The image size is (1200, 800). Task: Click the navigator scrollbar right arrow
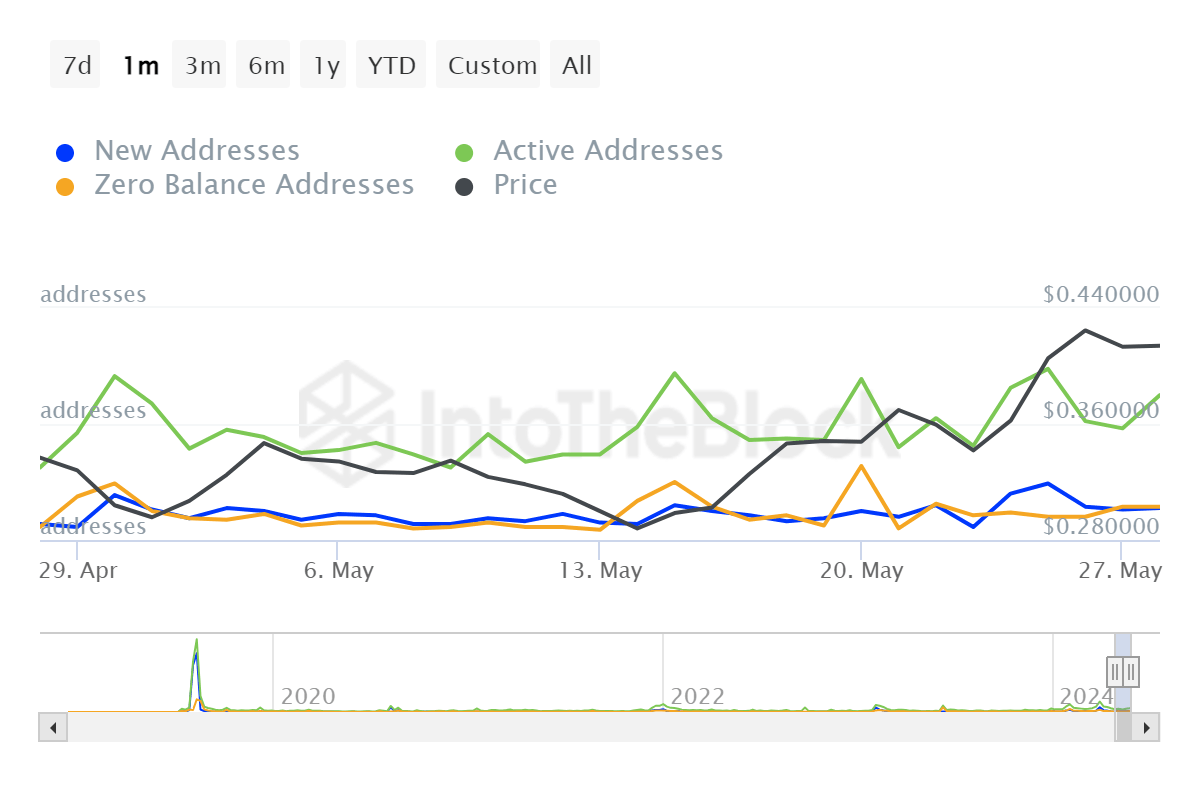tap(1148, 727)
